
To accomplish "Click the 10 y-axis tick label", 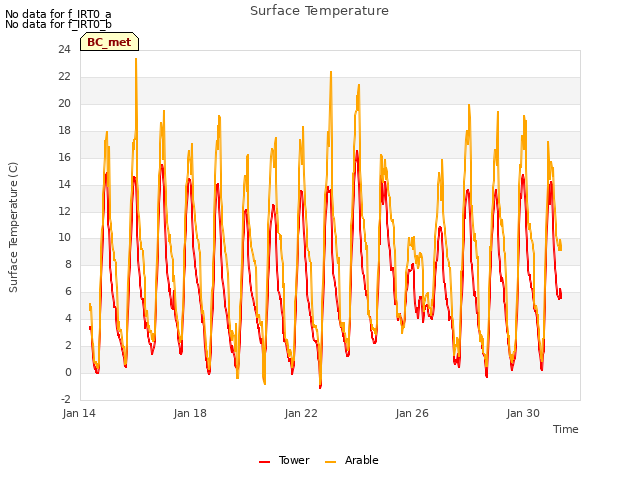I will (64, 238).
